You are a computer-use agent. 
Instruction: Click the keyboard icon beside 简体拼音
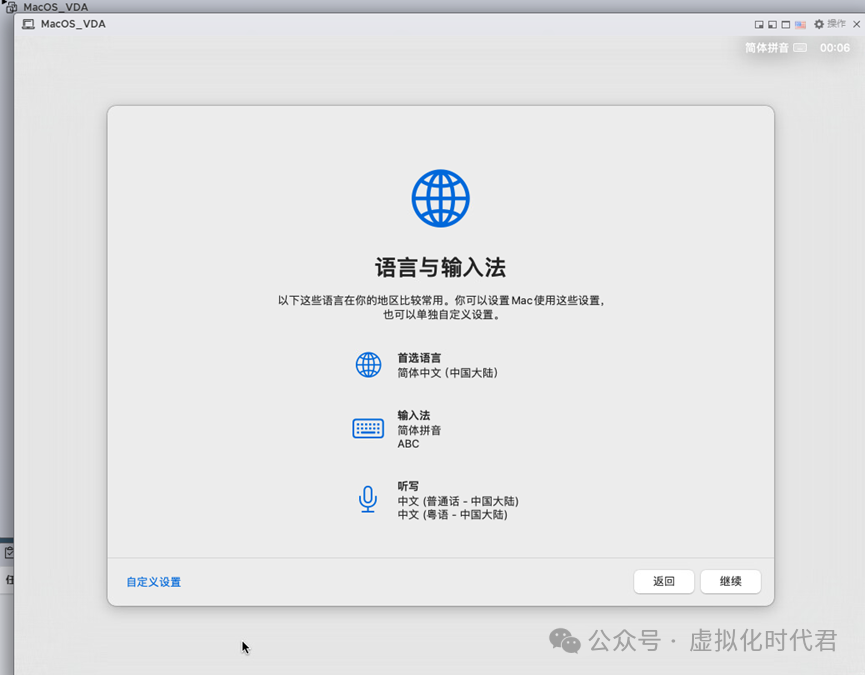[x=800, y=48]
